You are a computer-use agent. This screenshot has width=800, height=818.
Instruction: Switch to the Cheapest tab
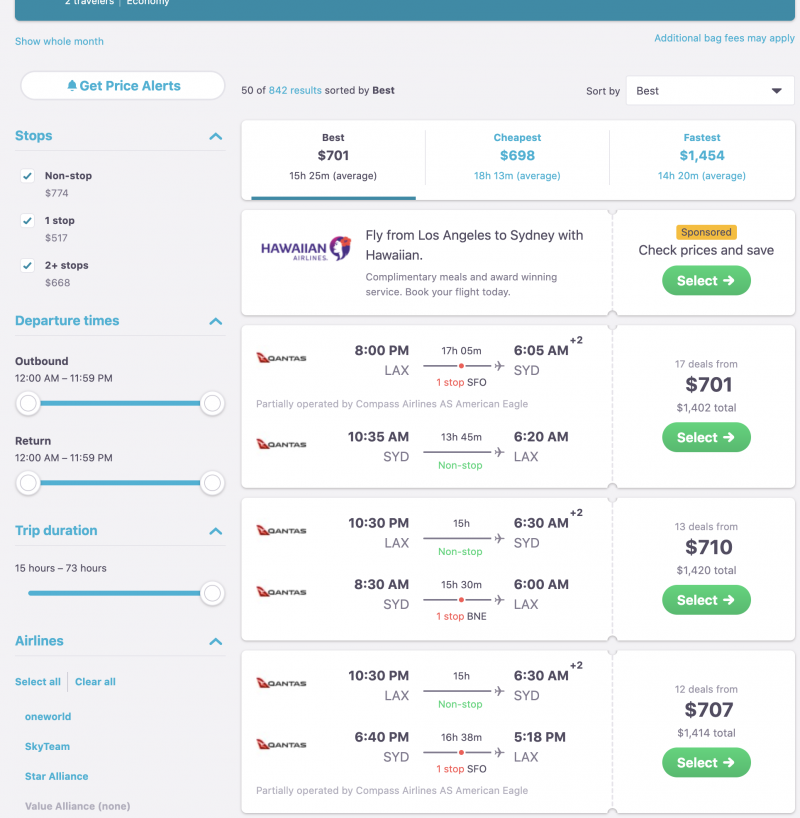click(x=517, y=155)
